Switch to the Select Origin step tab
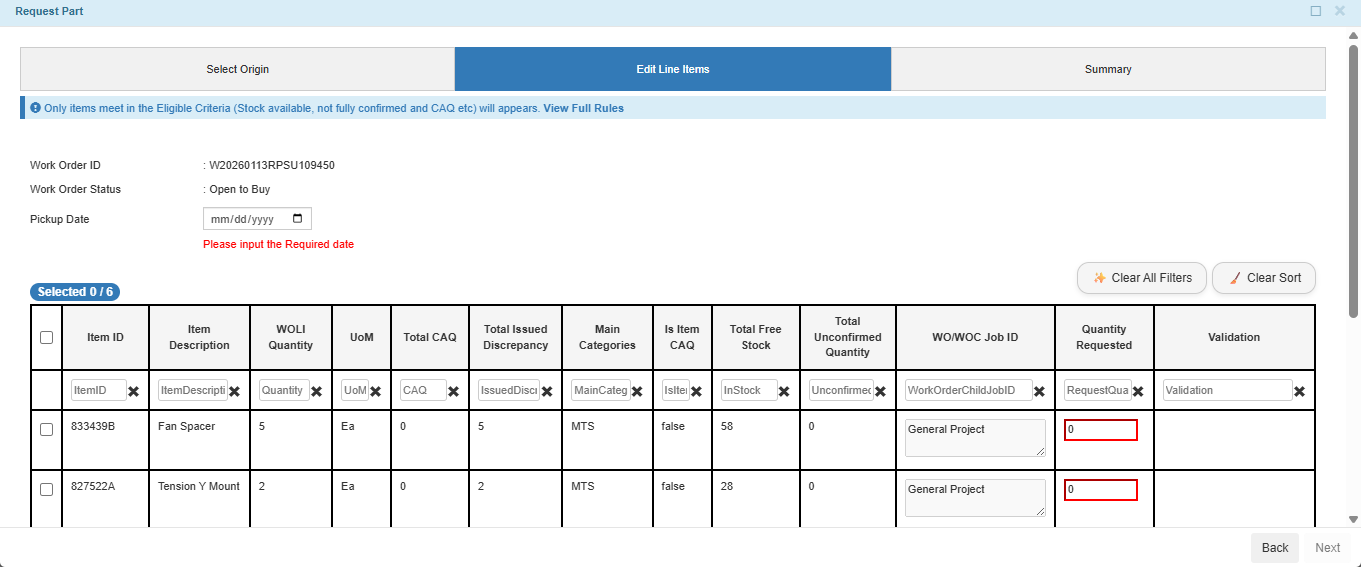 coord(237,70)
